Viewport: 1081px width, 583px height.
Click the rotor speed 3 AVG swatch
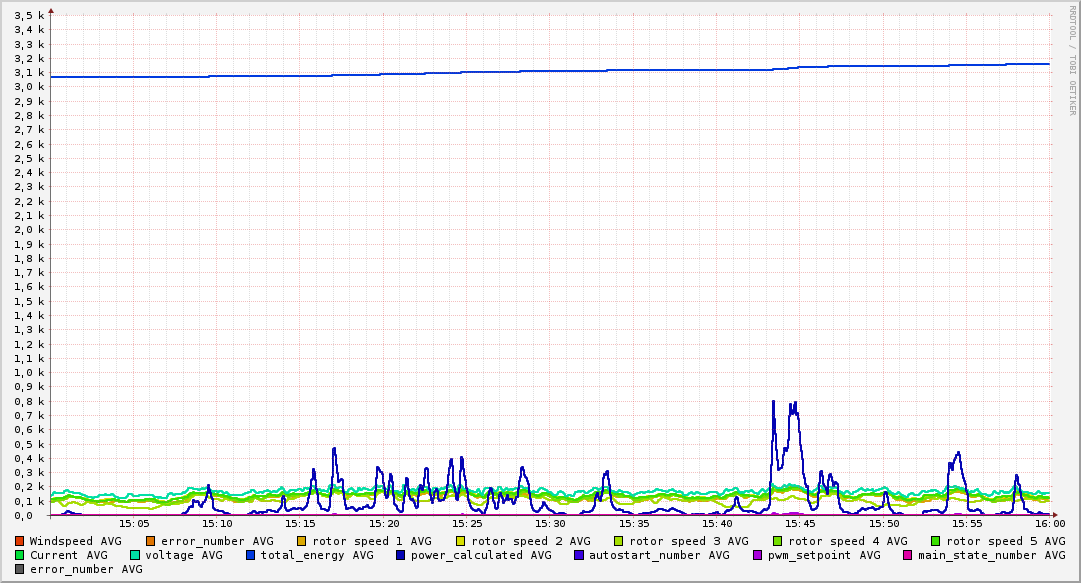(x=619, y=542)
